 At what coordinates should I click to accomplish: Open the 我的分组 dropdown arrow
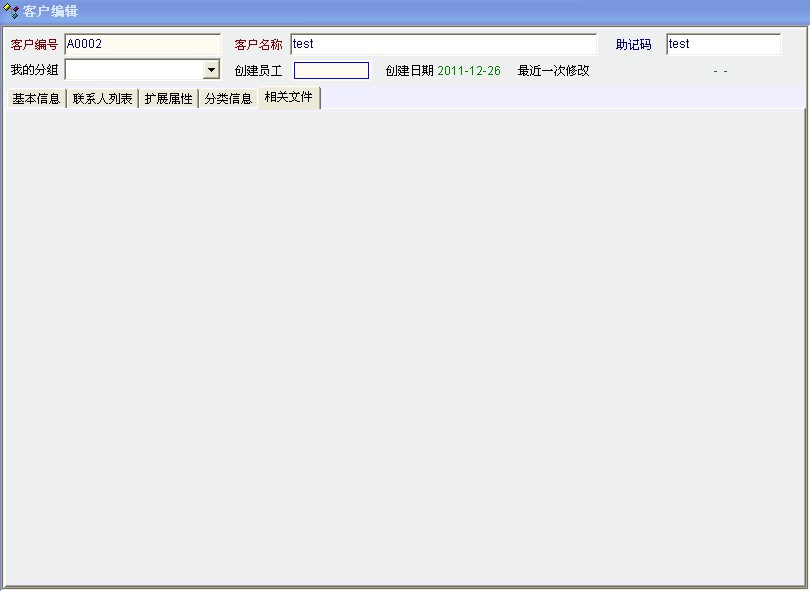(x=211, y=71)
